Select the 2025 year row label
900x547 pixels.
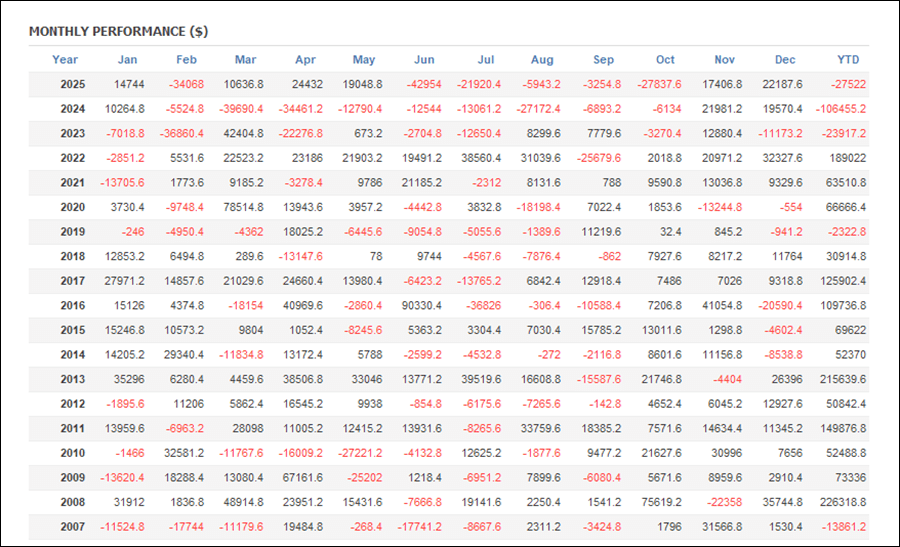(73, 85)
